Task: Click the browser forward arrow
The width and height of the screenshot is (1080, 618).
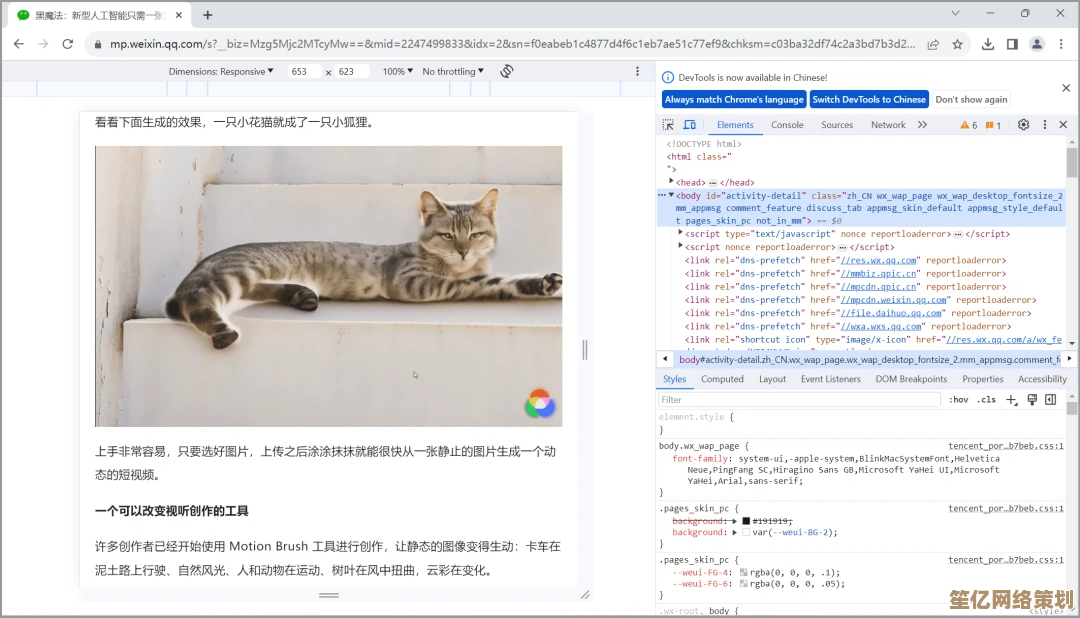Action: point(43,44)
